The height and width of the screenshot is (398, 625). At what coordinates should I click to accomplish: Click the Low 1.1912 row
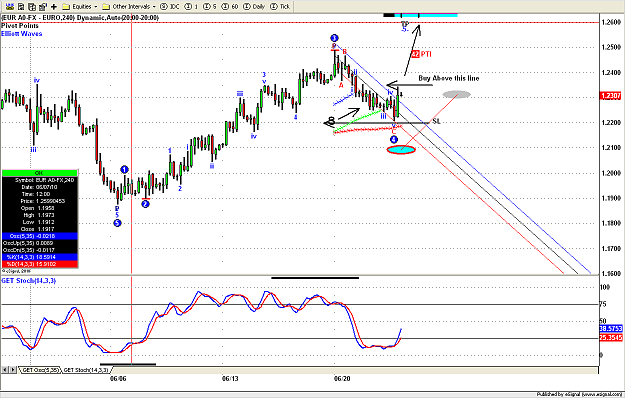(x=39, y=222)
